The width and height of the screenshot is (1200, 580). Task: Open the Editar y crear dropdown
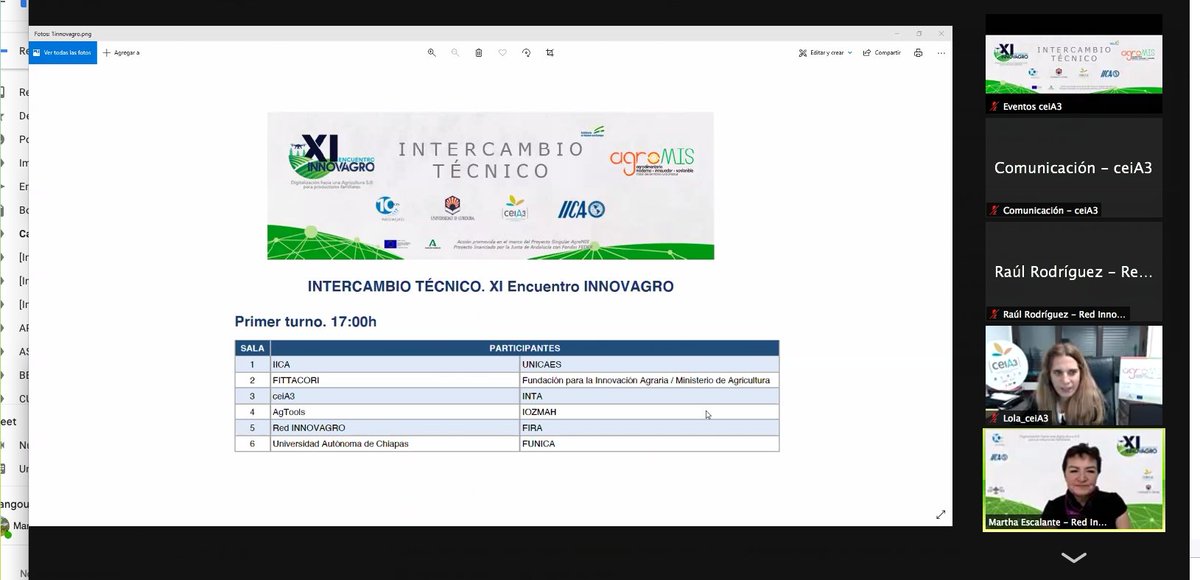click(825, 52)
